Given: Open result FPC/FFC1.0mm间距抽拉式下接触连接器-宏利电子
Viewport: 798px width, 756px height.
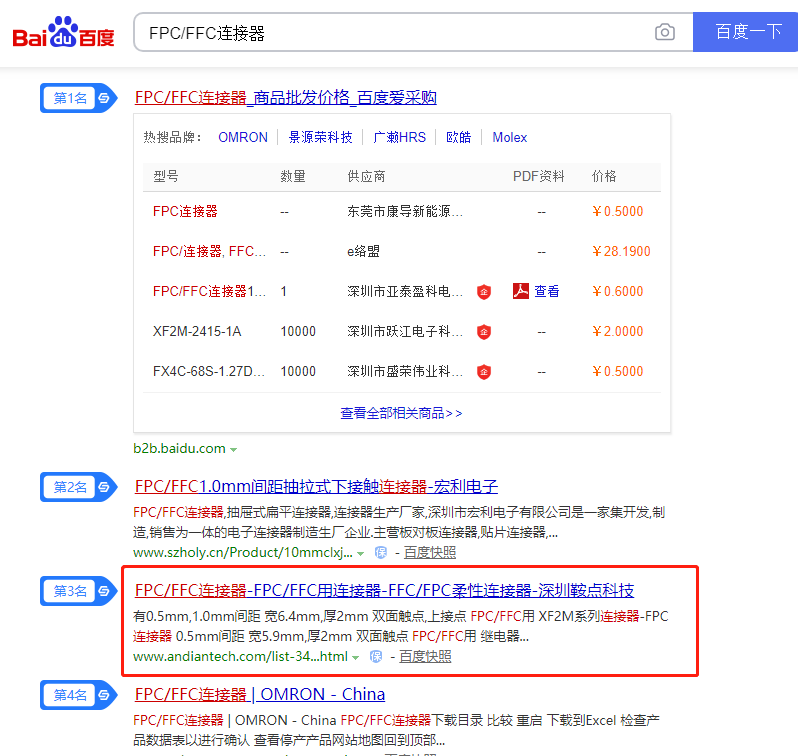Looking at the screenshot, I should coord(316,486).
